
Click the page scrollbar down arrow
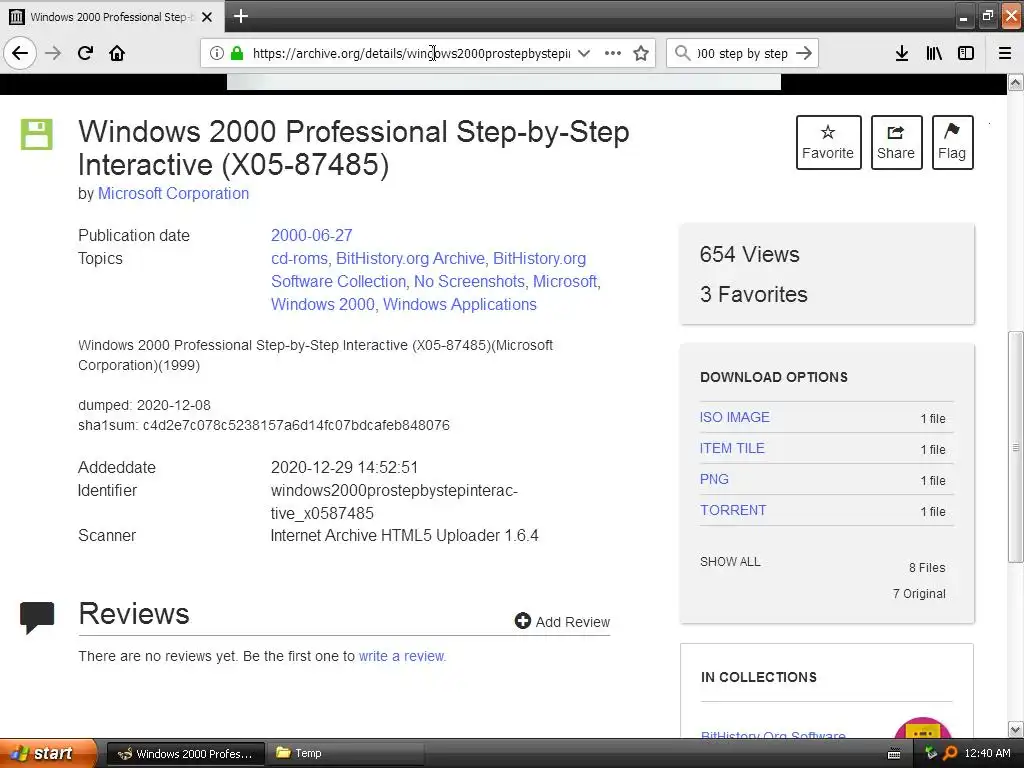point(1015,729)
